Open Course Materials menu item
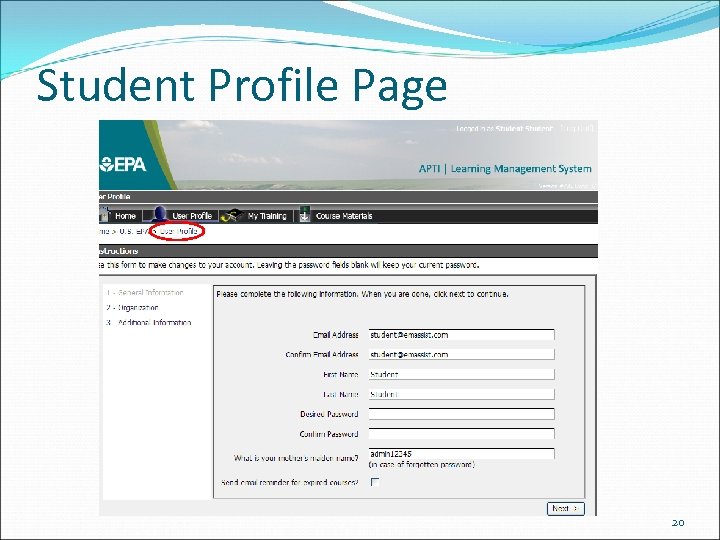 [x=344, y=216]
